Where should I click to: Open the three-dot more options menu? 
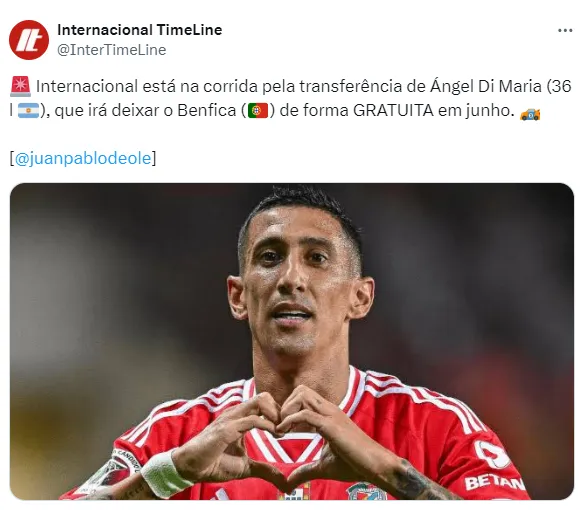[x=565, y=31]
